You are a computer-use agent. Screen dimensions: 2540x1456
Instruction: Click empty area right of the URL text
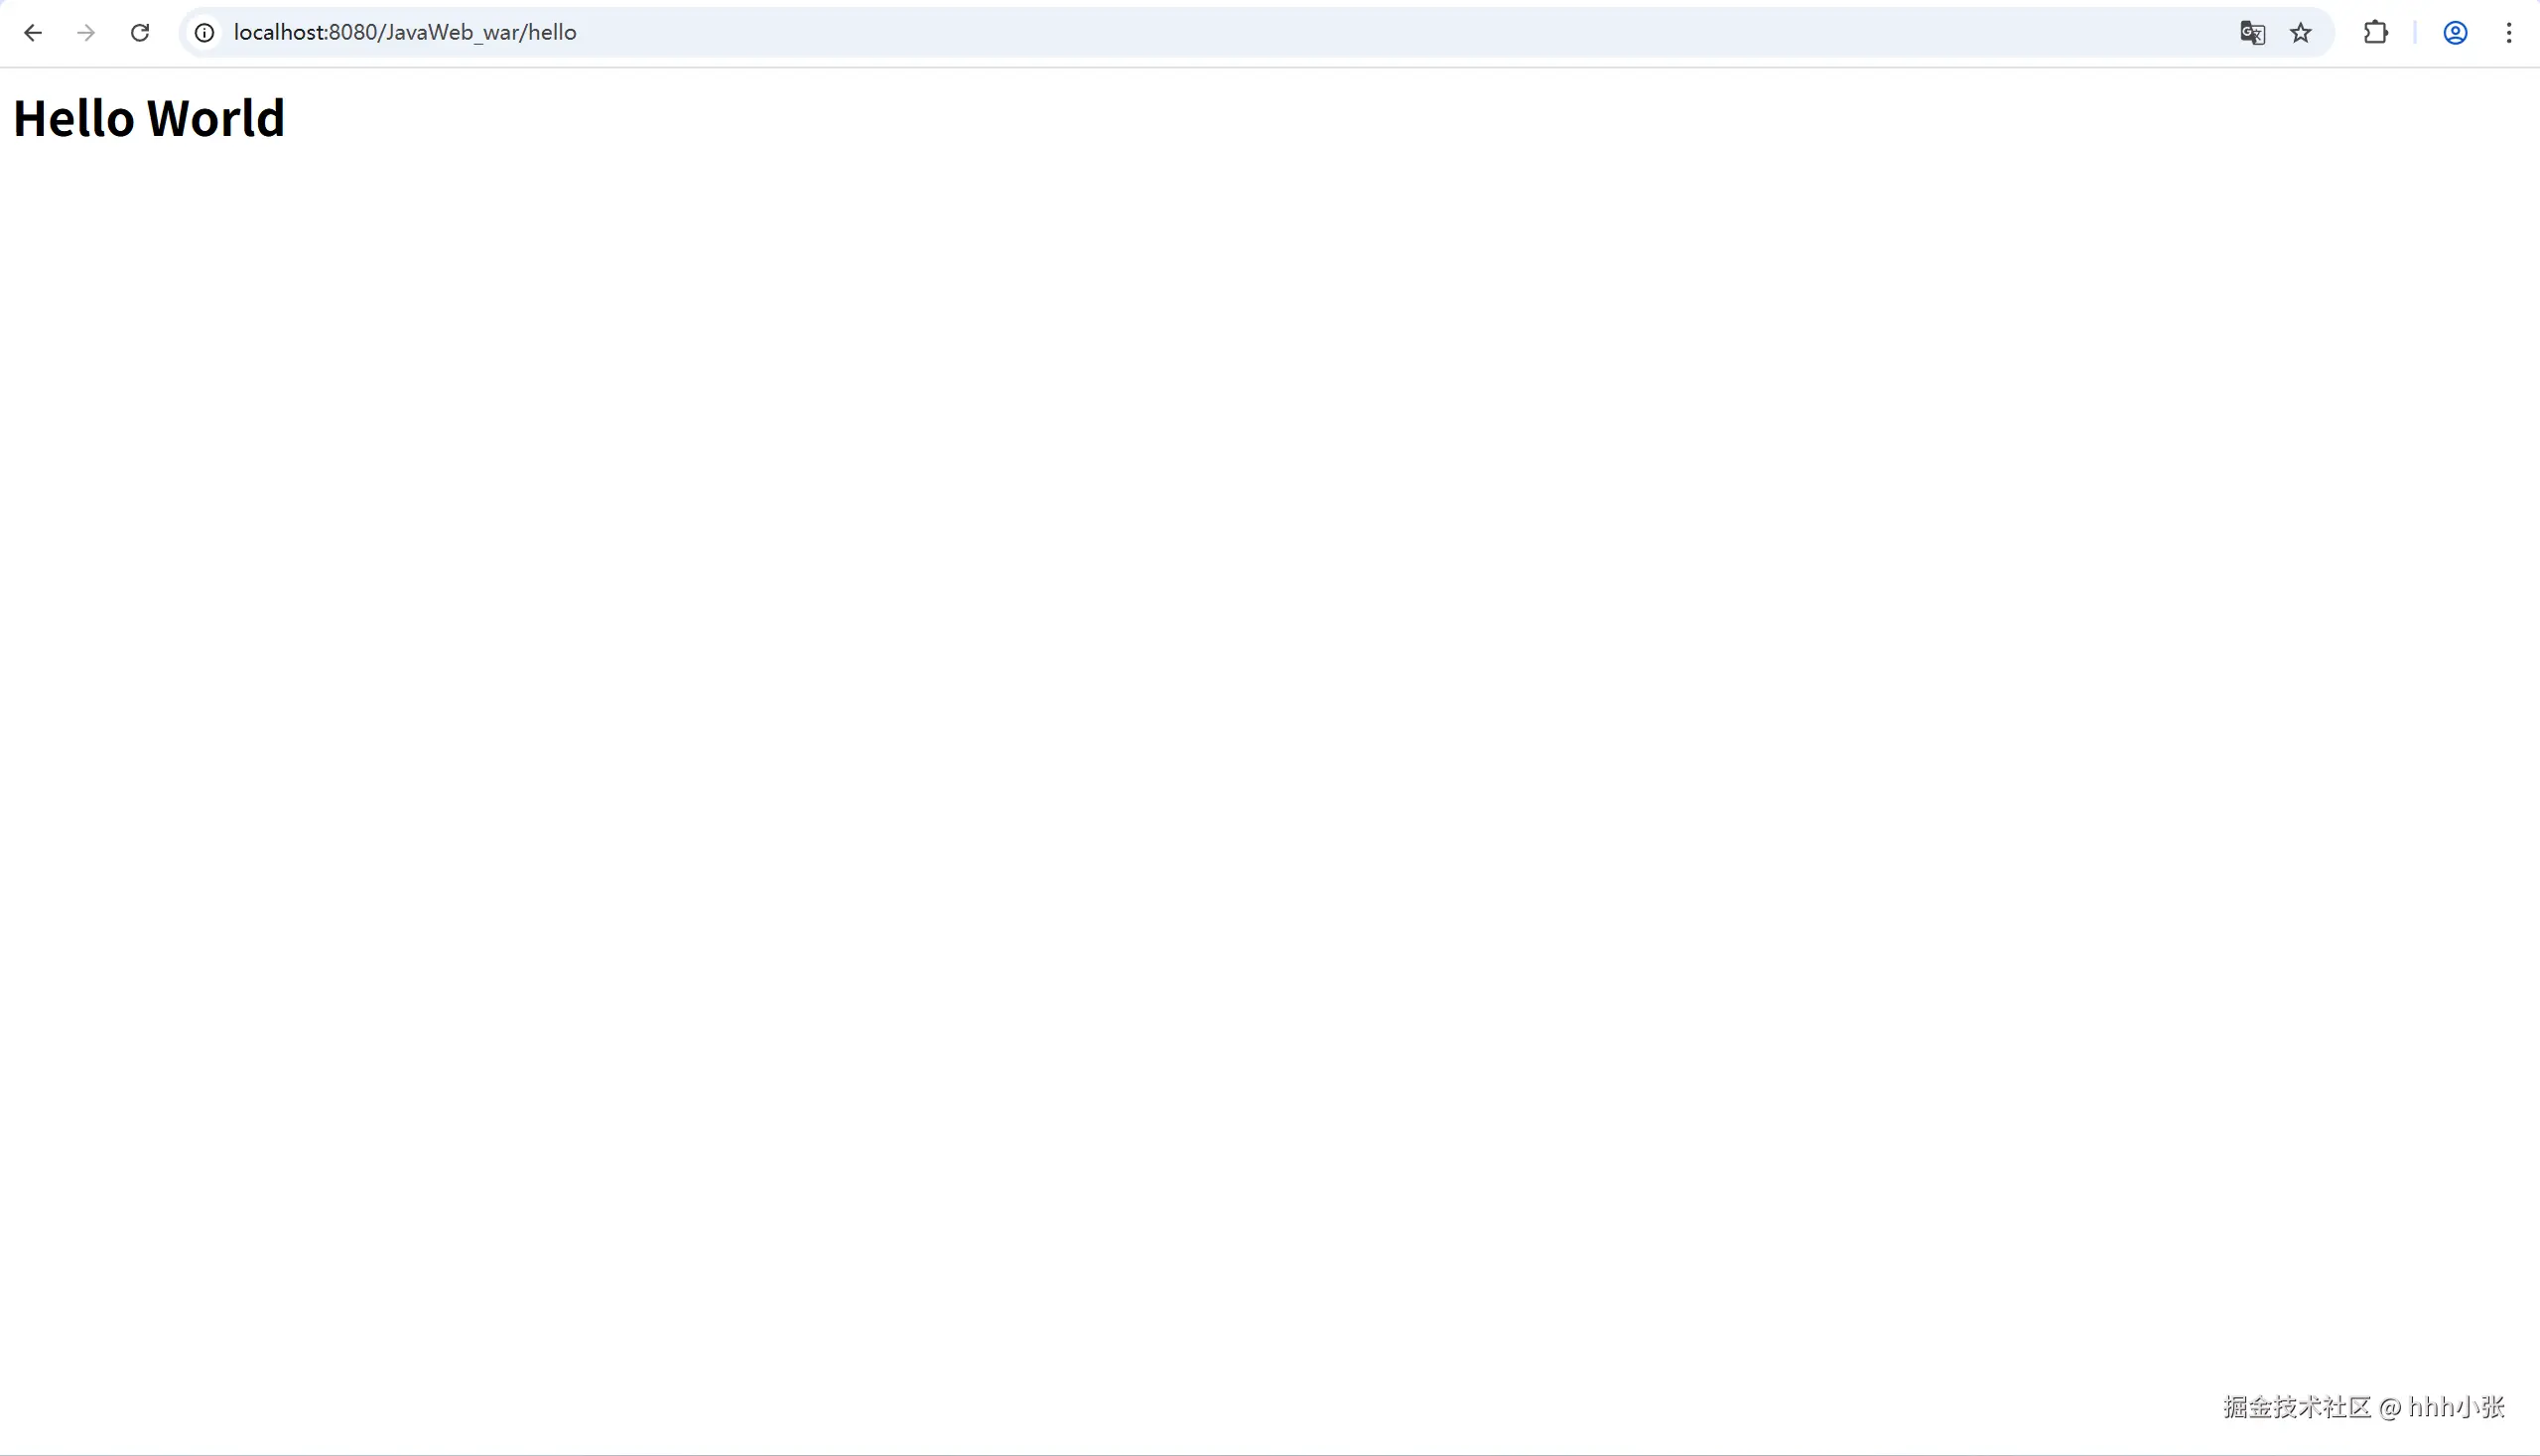[x=1400, y=33]
